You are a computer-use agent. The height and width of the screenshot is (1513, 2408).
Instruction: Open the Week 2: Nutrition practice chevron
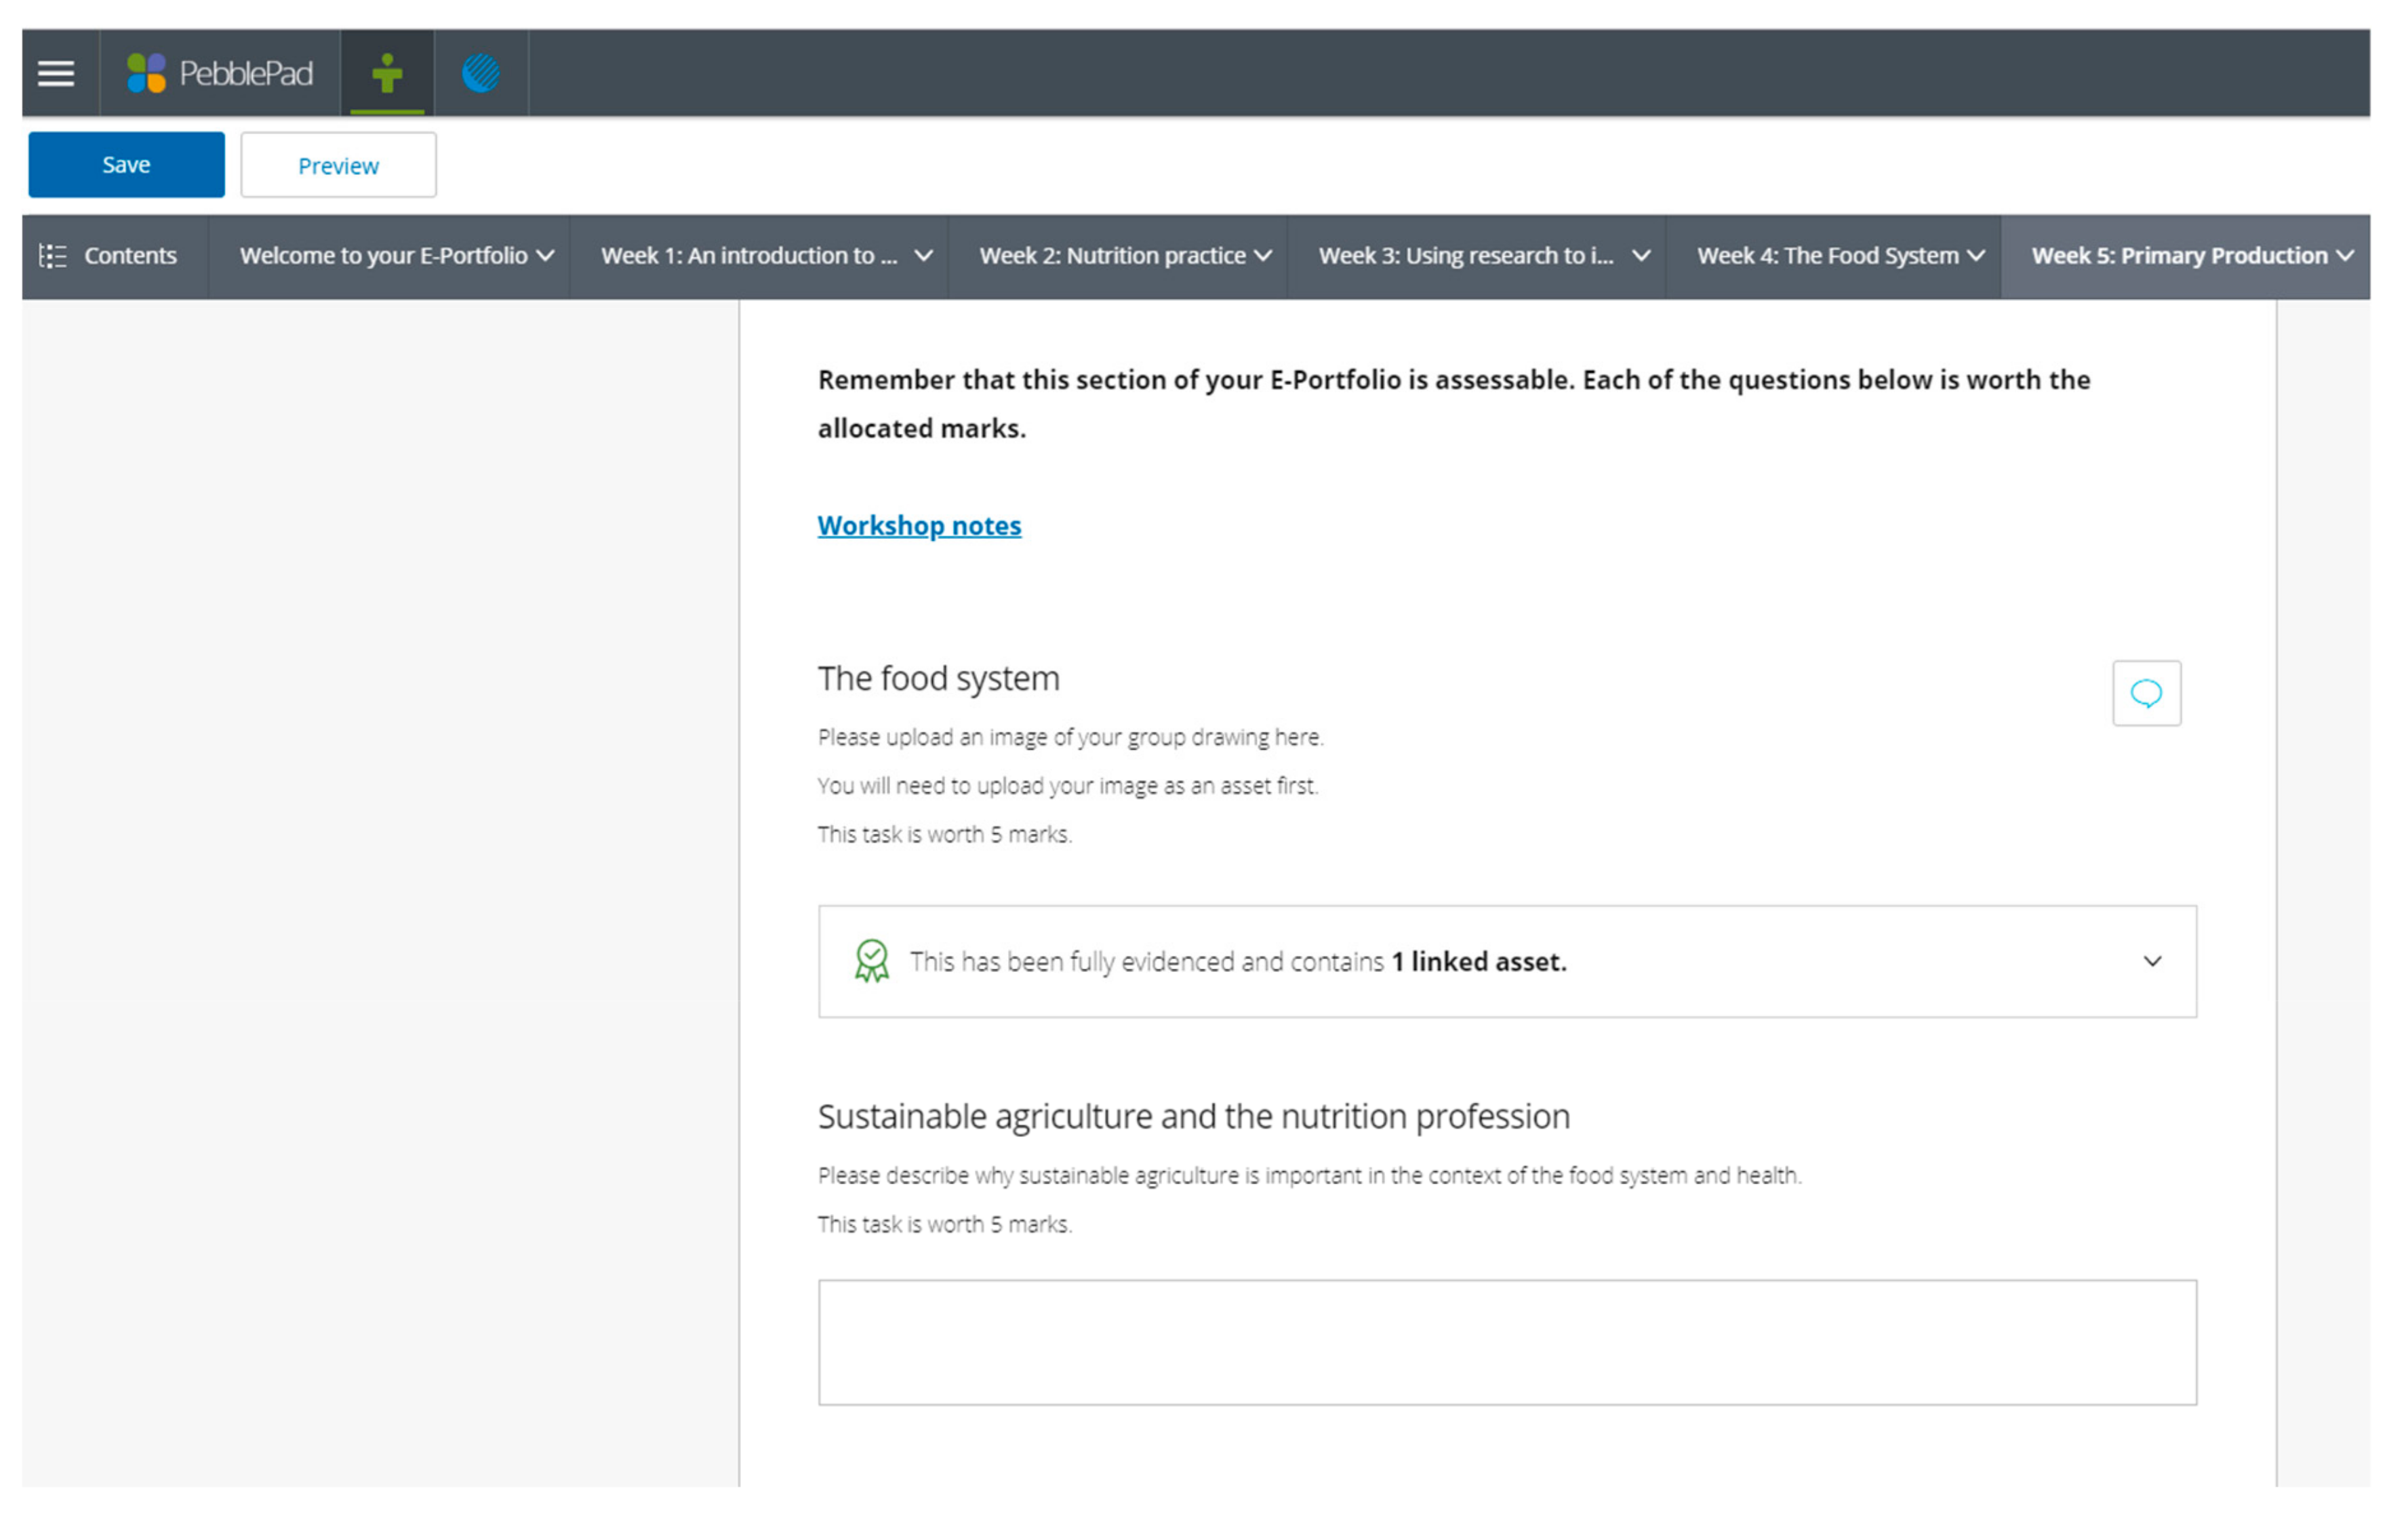point(1263,256)
